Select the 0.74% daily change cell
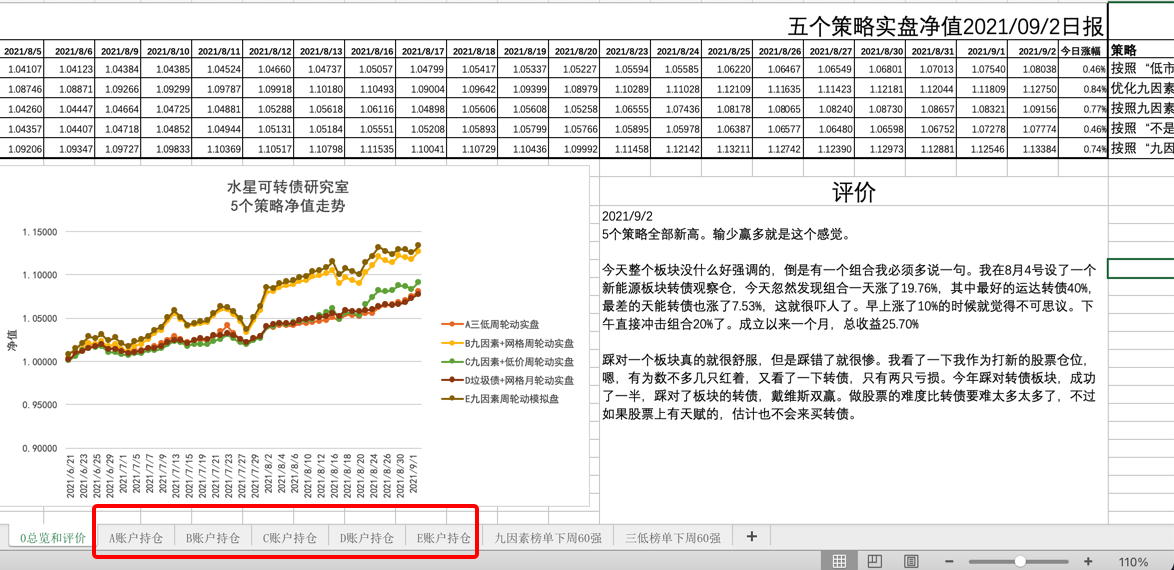Image resolution: width=1174 pixels, height=570 pixels. pyautogui.click(x=1083, y=148)
